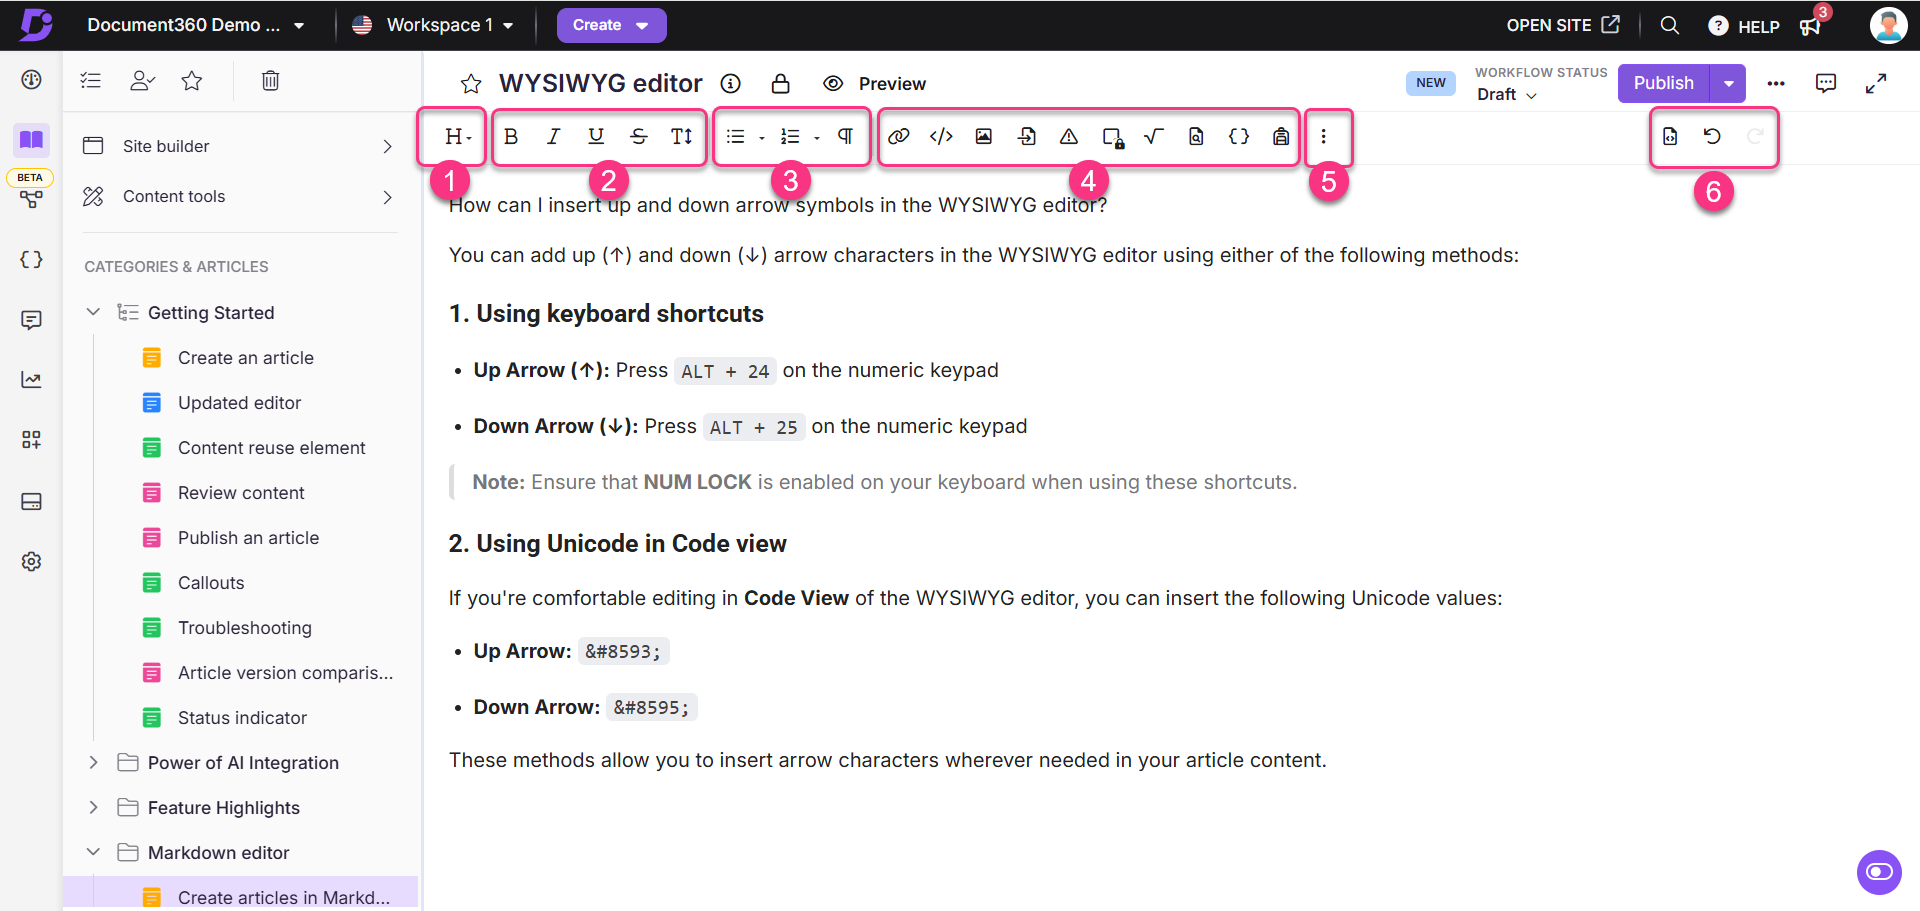Open API documentation braces icon in rail
1920x911 pixels.
(31, 259)
